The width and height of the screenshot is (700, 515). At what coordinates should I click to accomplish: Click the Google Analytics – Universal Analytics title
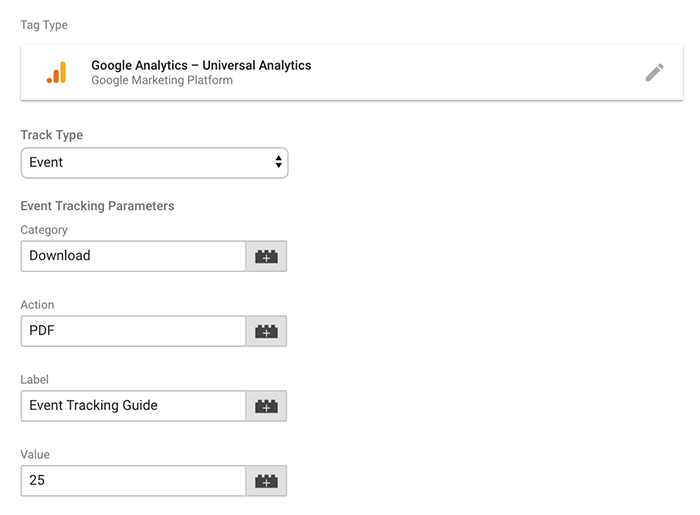(201, 65)
